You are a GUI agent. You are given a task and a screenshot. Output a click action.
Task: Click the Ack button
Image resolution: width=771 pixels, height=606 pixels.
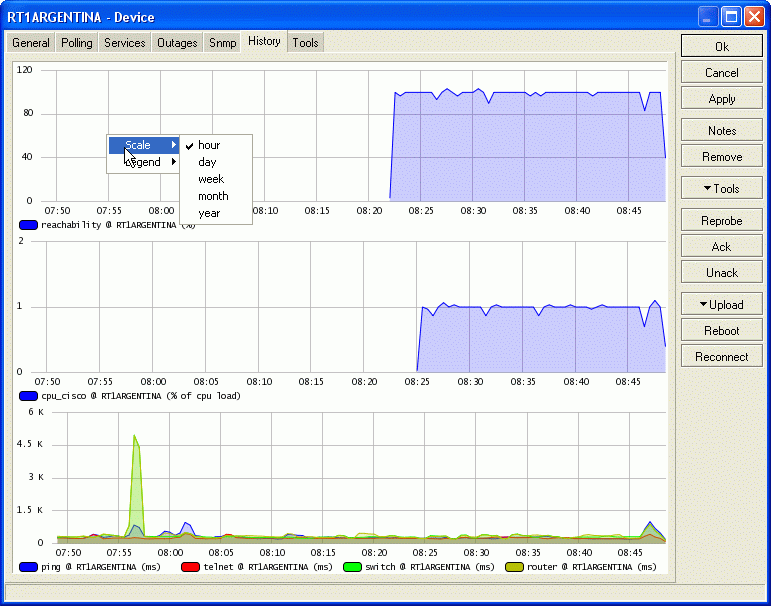click(x=721, y=246)
